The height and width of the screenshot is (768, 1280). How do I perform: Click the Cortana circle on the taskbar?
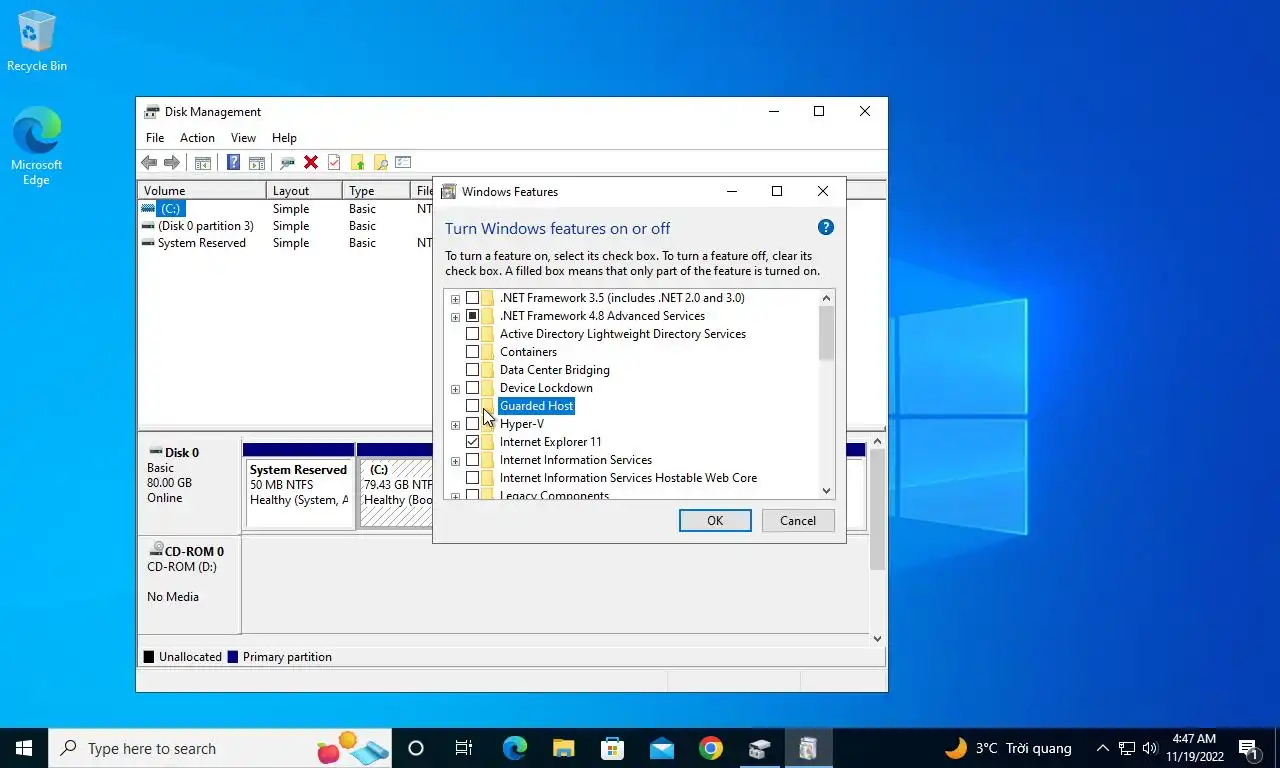pyautogui.click(x=416, y=748)
